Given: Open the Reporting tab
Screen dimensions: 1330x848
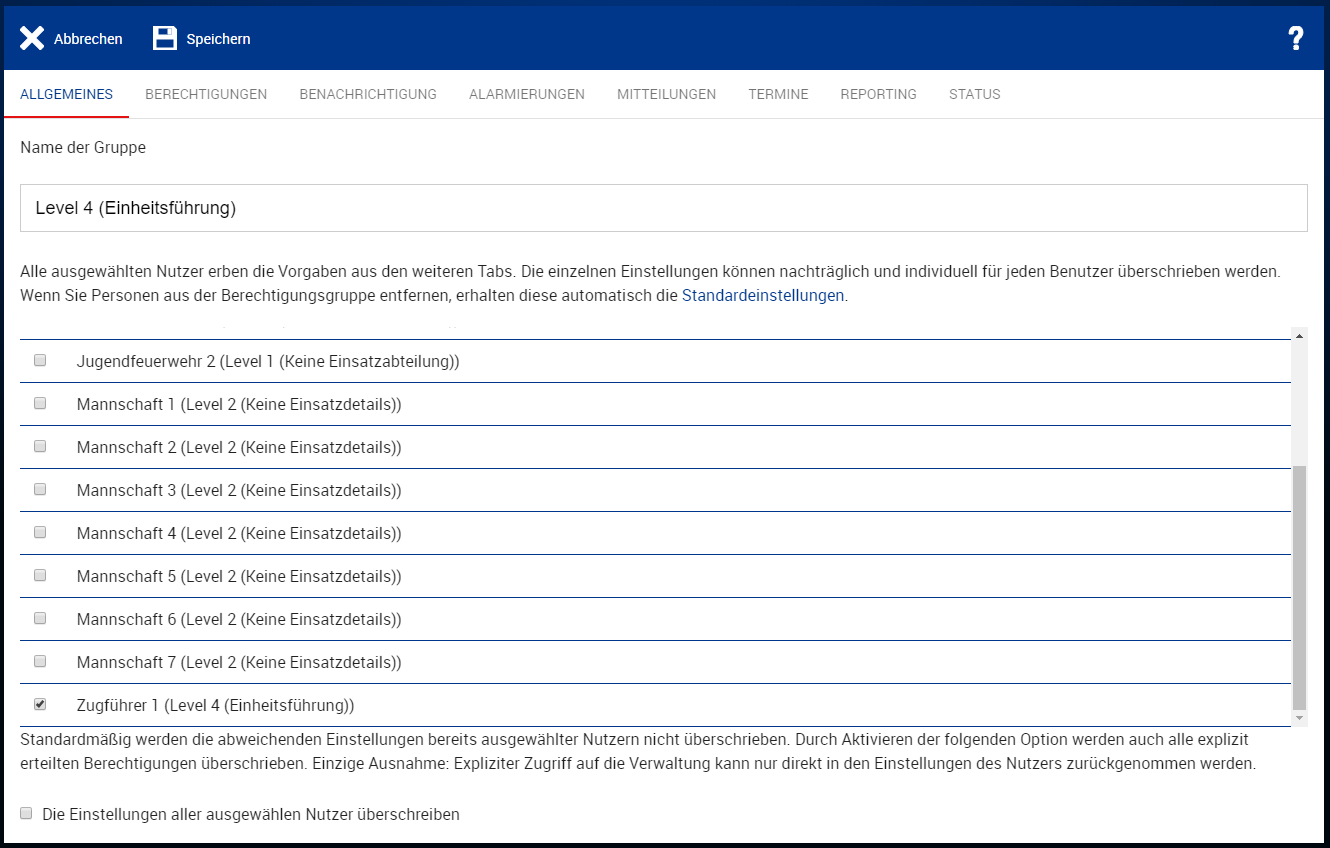Looking at the screenshot, I should pyautogui.click(x=878, y=95).
